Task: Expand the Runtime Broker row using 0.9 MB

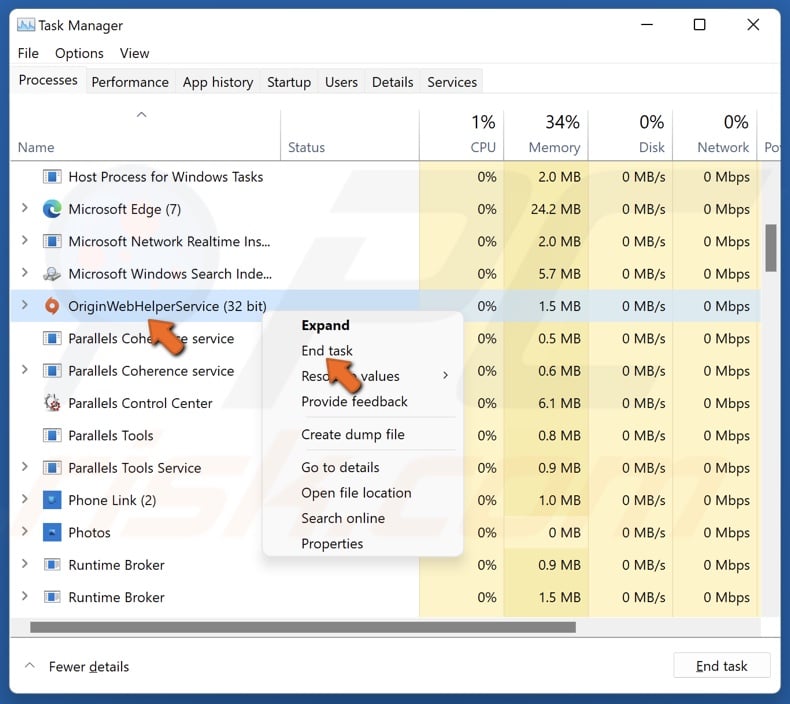Action: click(x=24, y=563)
